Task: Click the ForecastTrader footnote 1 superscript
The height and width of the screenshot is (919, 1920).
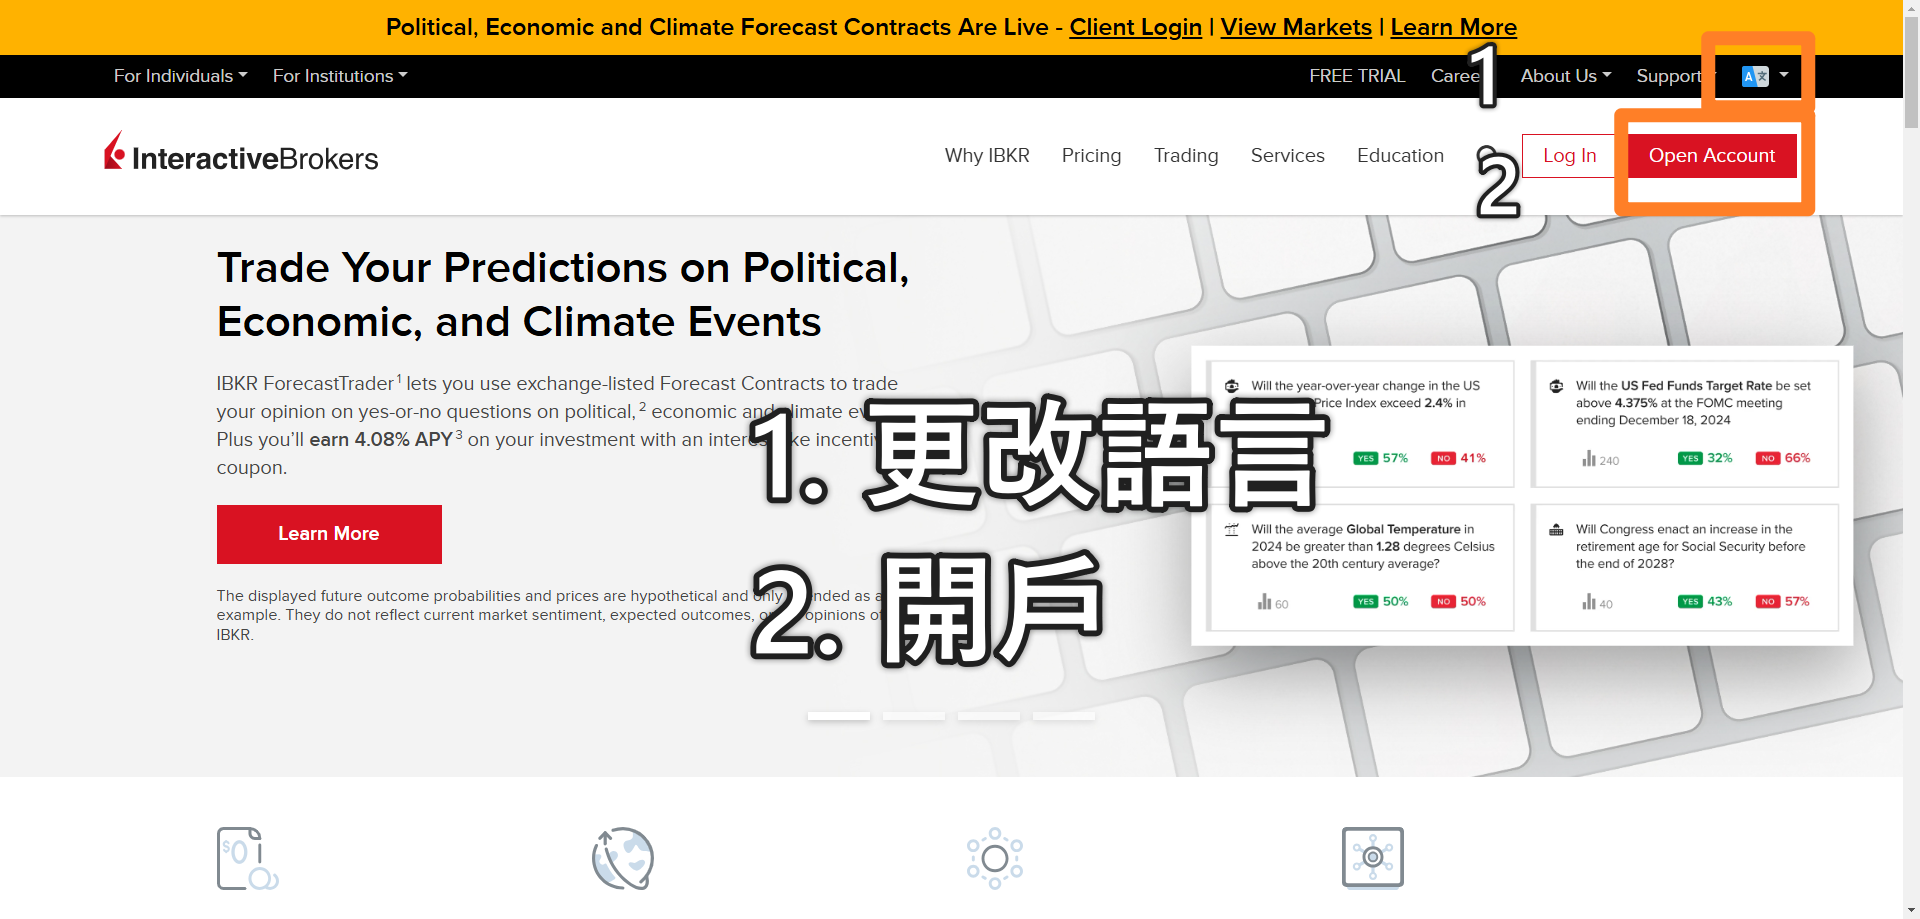Action: (399, 378)
